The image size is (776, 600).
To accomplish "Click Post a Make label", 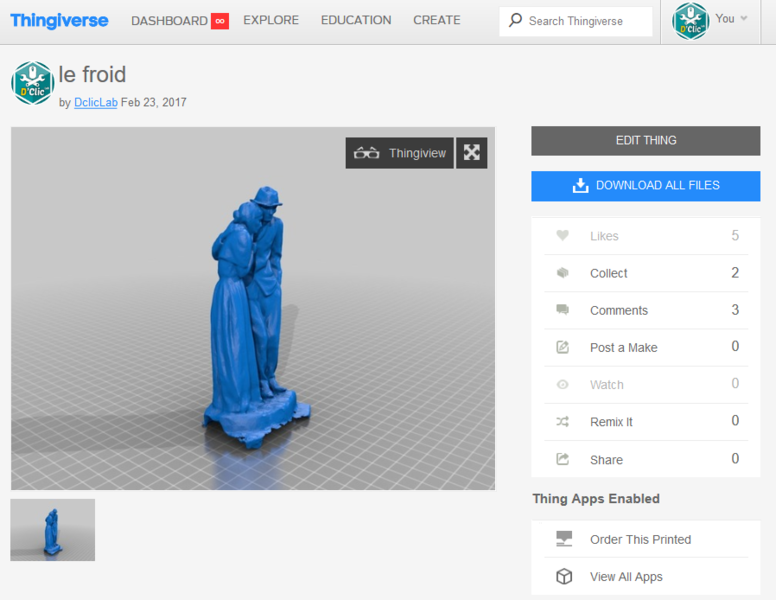I will tap(624, 348).
